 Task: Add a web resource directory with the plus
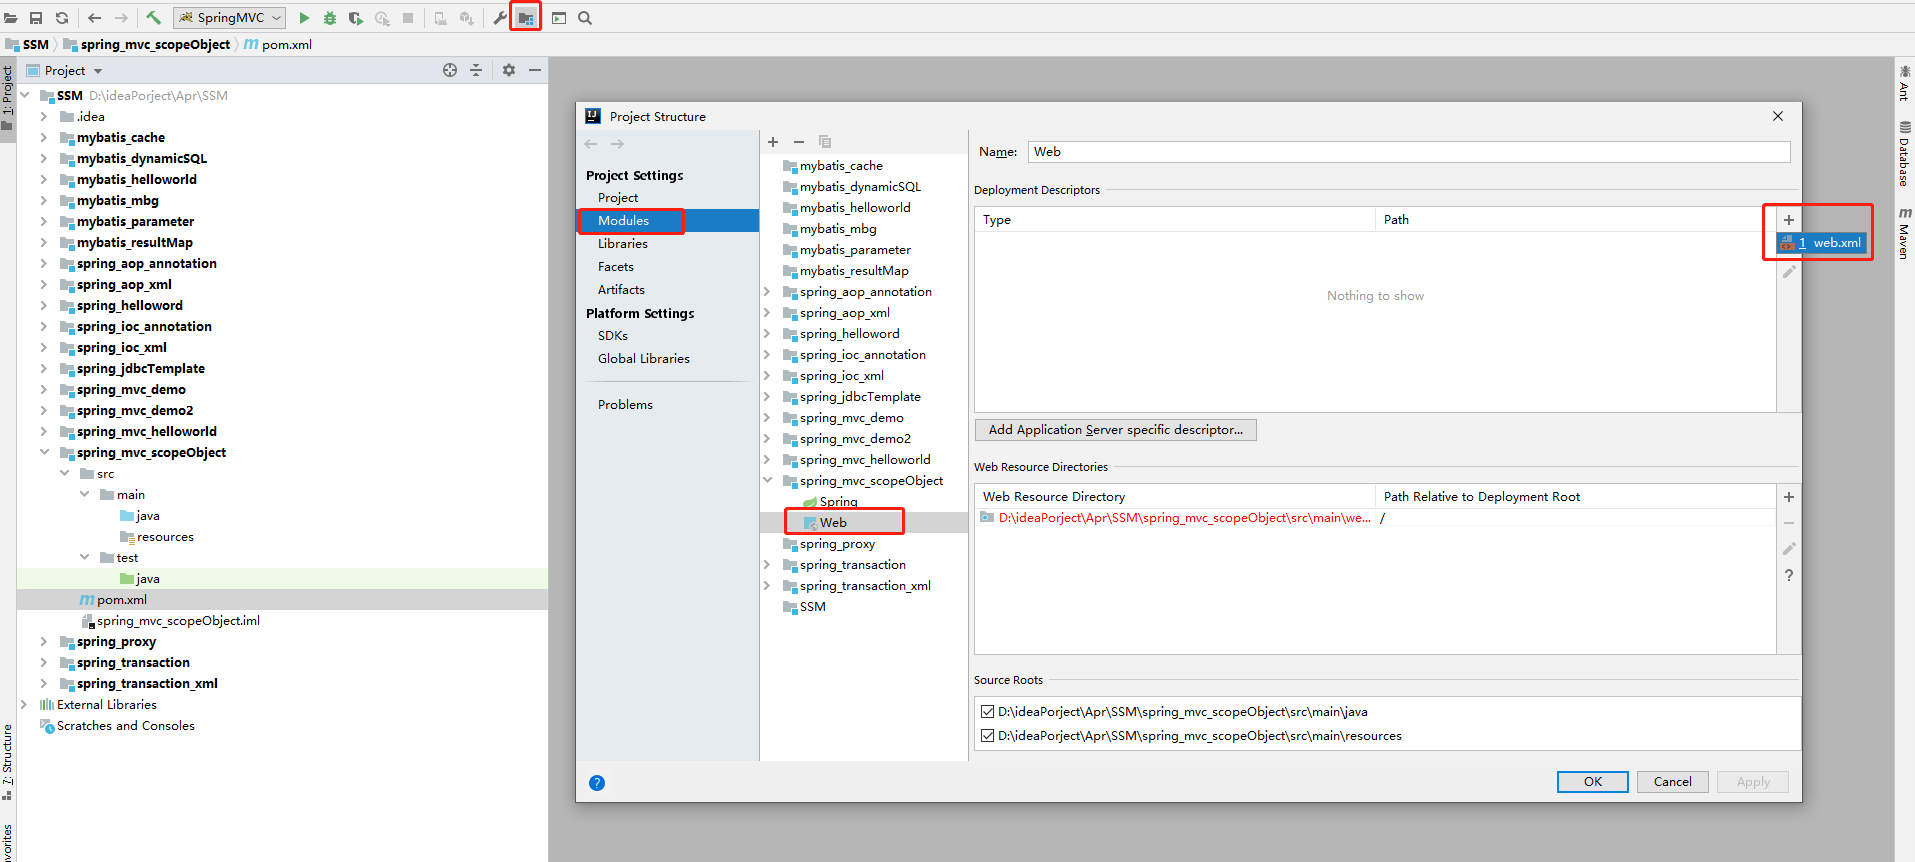(1789, 497)
